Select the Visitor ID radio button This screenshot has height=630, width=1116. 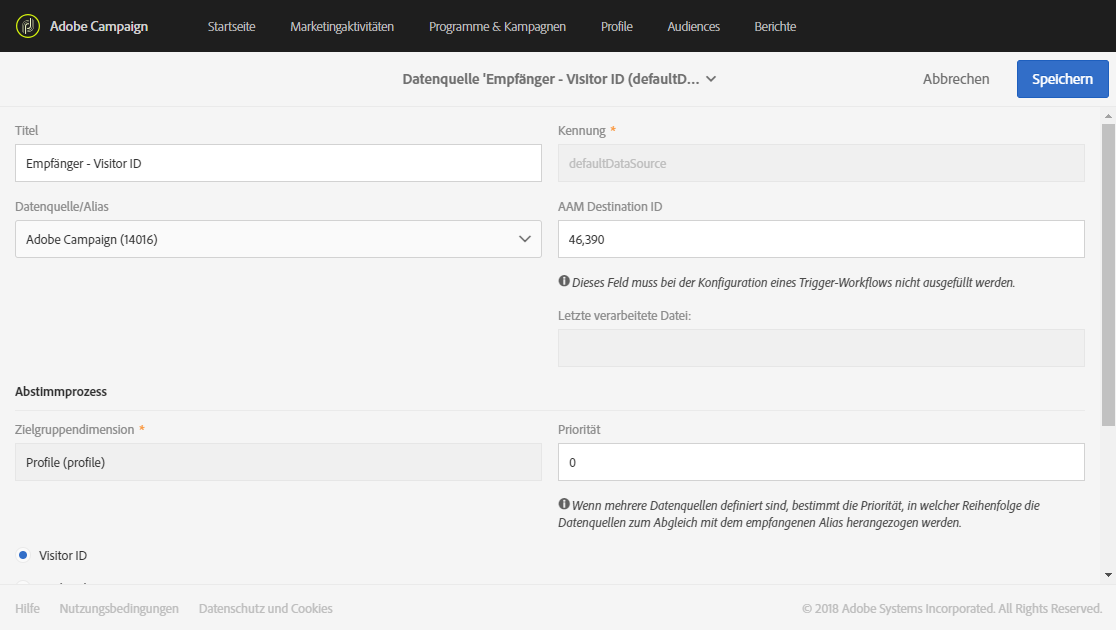coord(23,555)
